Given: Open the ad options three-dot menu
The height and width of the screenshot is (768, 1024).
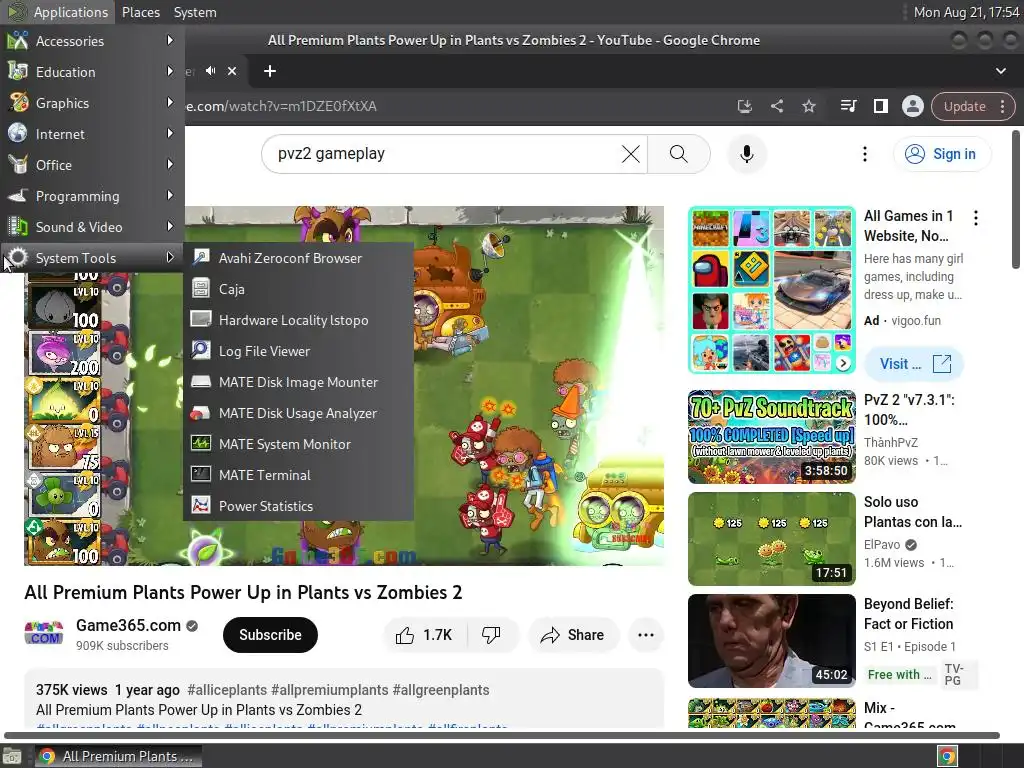Looking at the screenshot, I should coord(976,217).
